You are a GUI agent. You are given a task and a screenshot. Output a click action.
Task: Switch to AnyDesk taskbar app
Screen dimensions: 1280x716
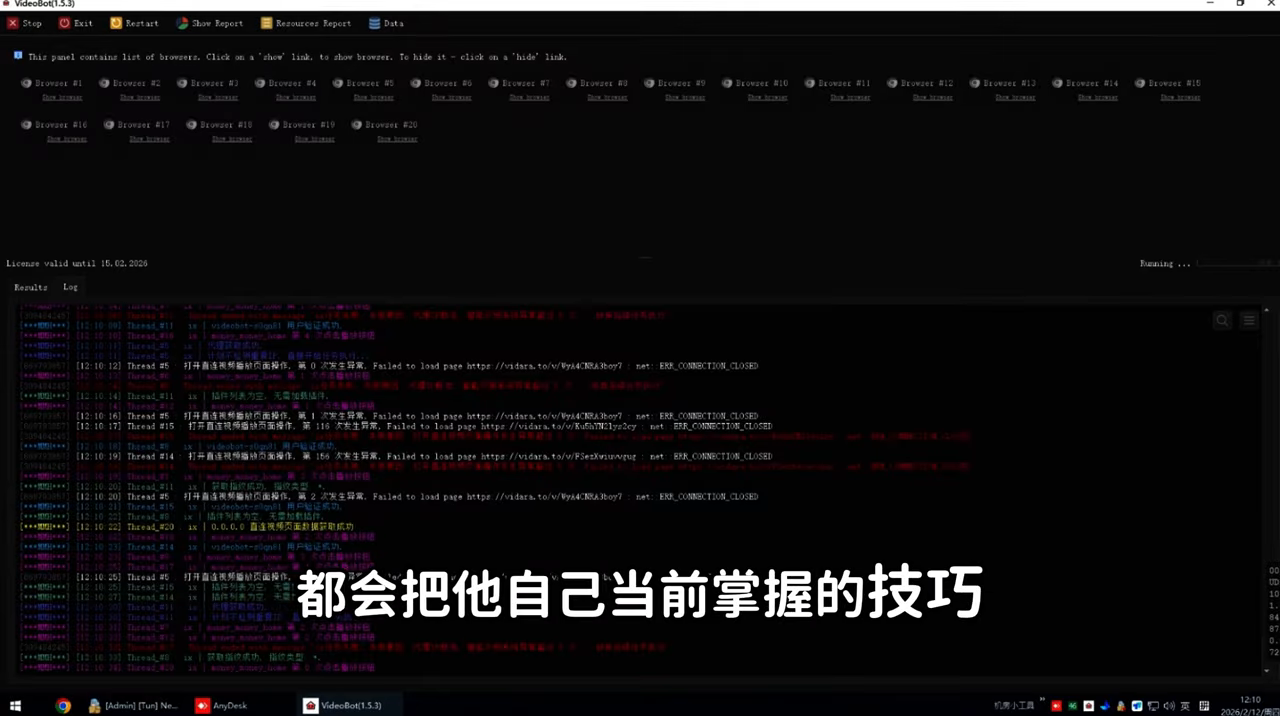coord(222,705)
